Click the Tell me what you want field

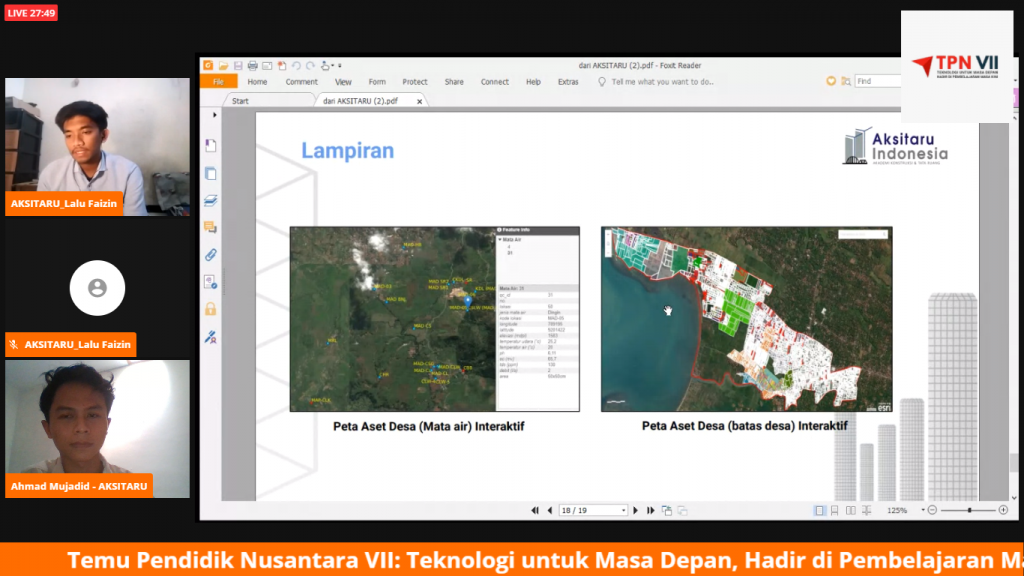[x=656, y=82]
